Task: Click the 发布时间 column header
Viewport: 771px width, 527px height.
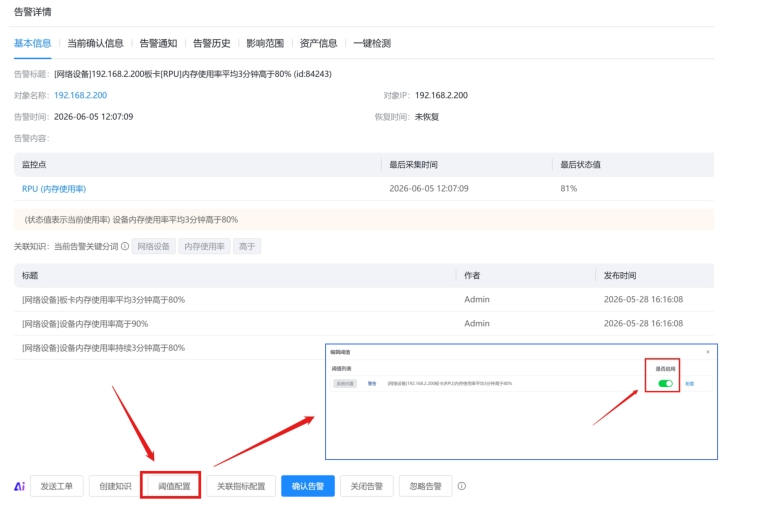Action: point(620,275)
